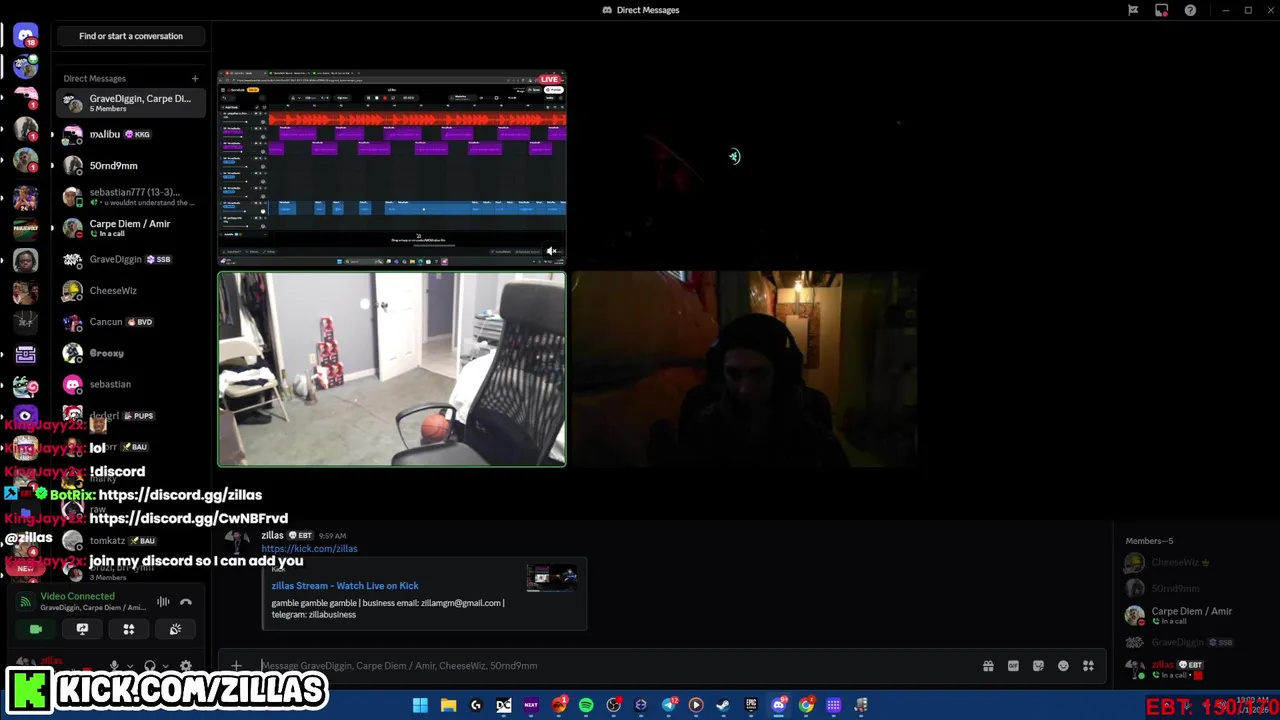Open Discord home direct messages icon
Screen dimensions: 1280x720
[26, 36]
